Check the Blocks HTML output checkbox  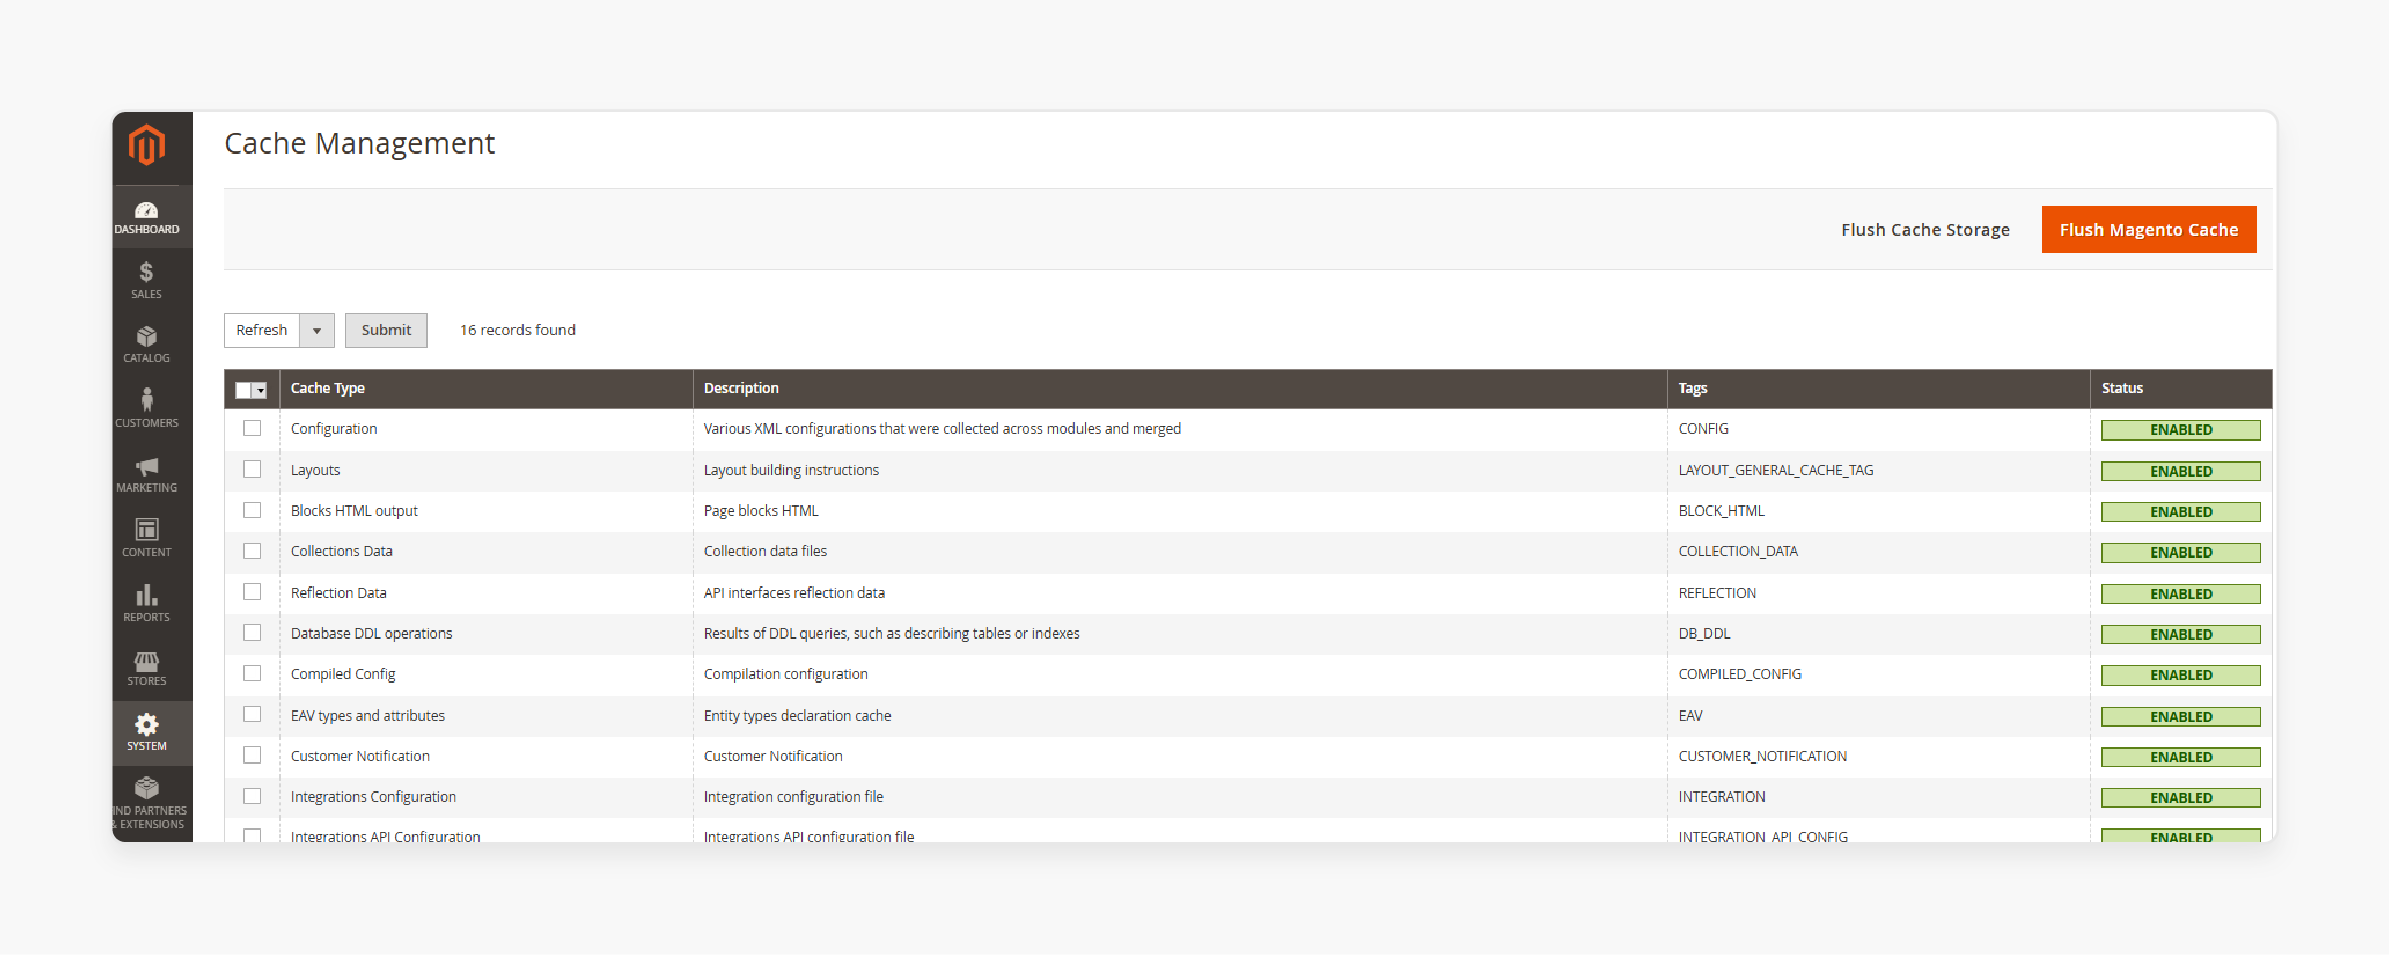click(252, 510)
